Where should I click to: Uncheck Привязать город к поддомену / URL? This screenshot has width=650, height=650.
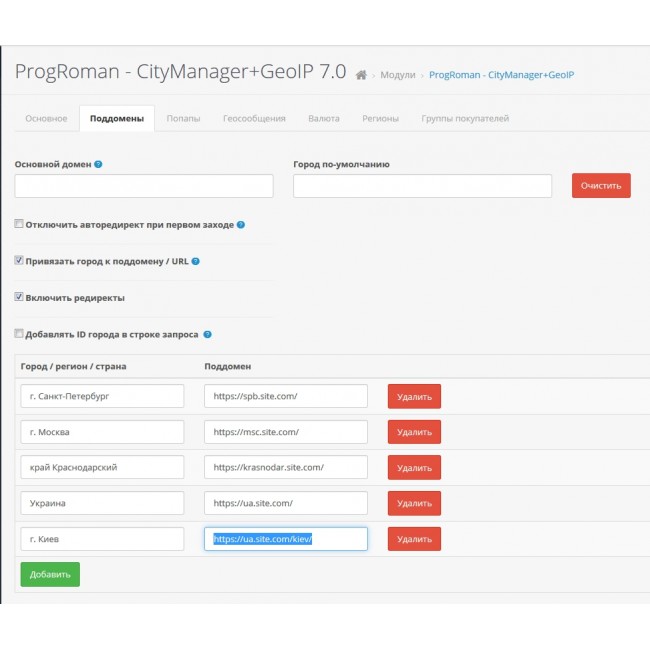19,261
